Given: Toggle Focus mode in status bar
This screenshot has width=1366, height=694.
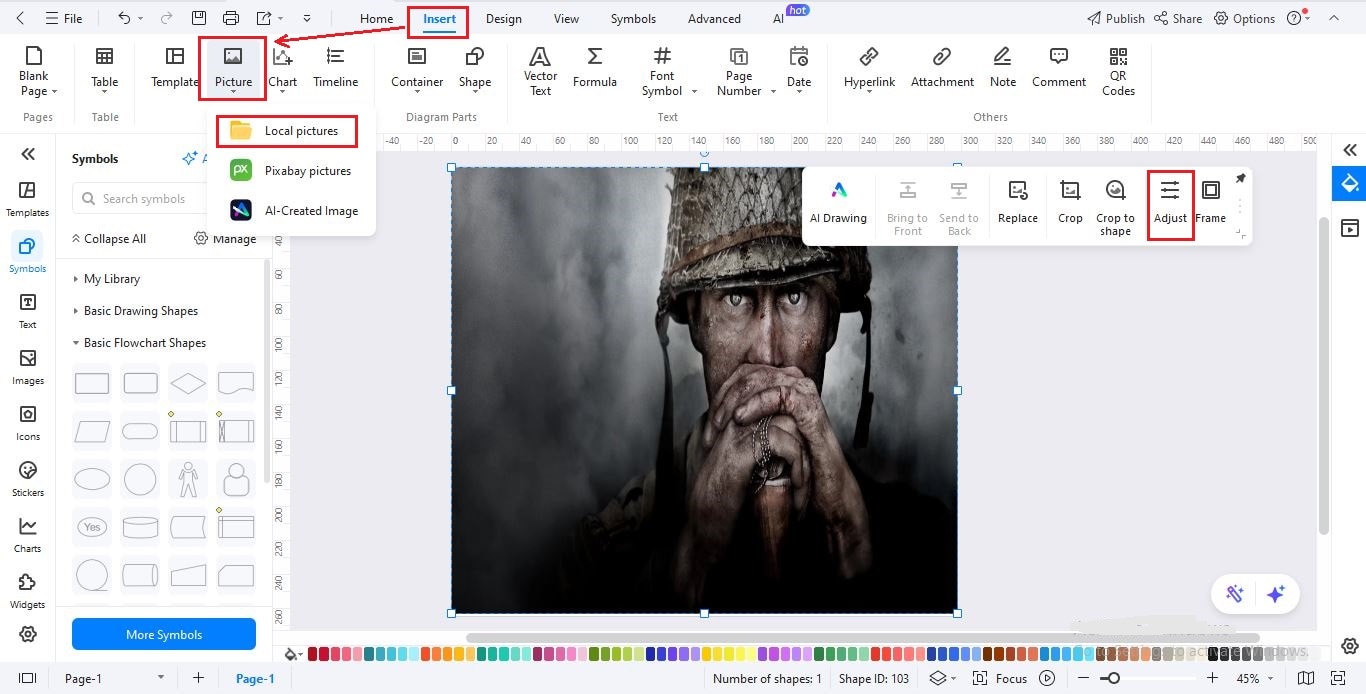Looking at the screenshot, I should point(1000,678).
